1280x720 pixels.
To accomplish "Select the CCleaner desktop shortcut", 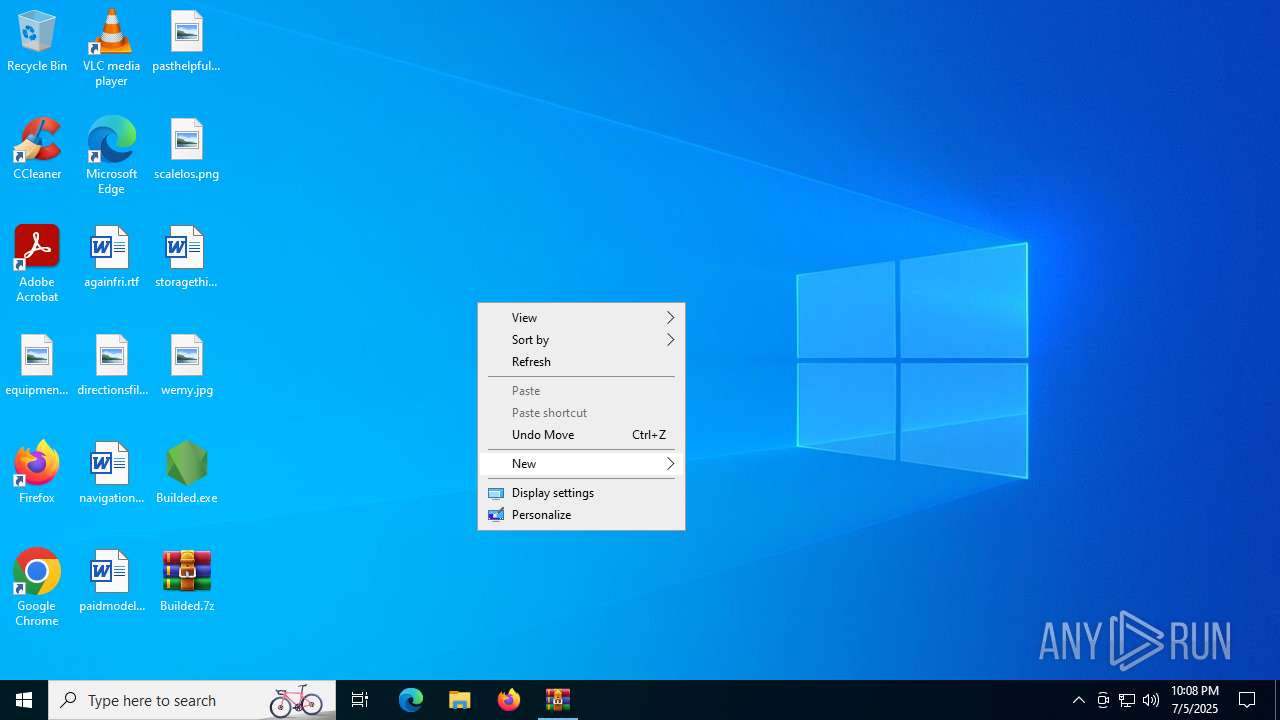I will pos(37,150).
